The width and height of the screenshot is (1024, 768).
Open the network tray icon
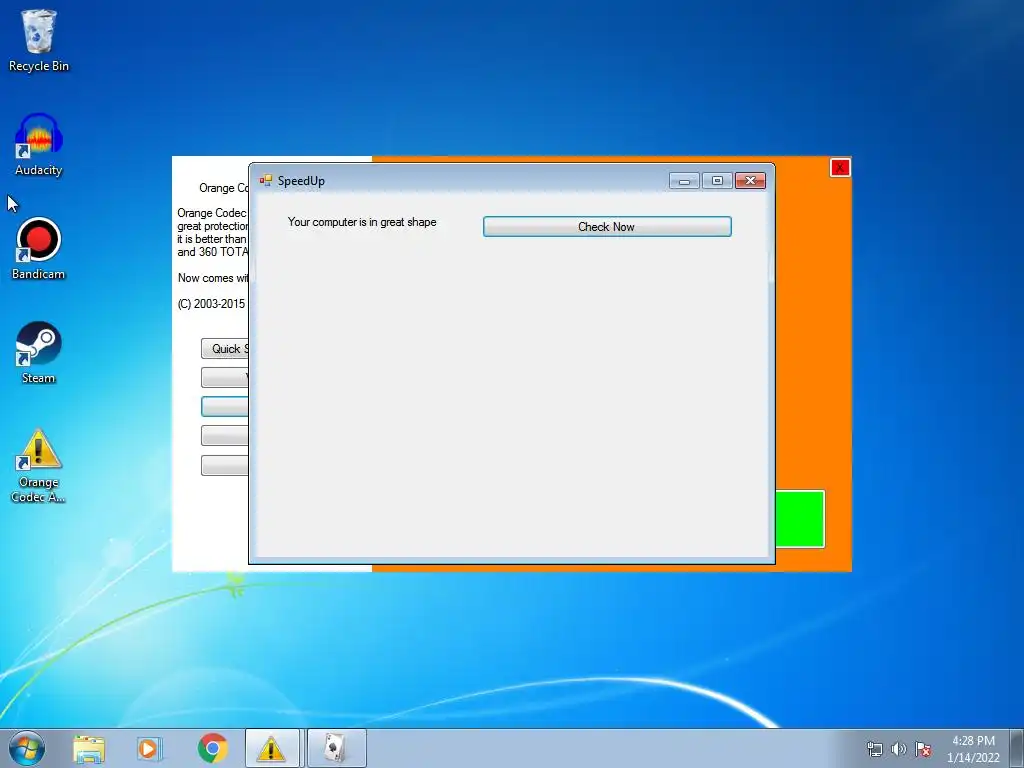(874, 749)
